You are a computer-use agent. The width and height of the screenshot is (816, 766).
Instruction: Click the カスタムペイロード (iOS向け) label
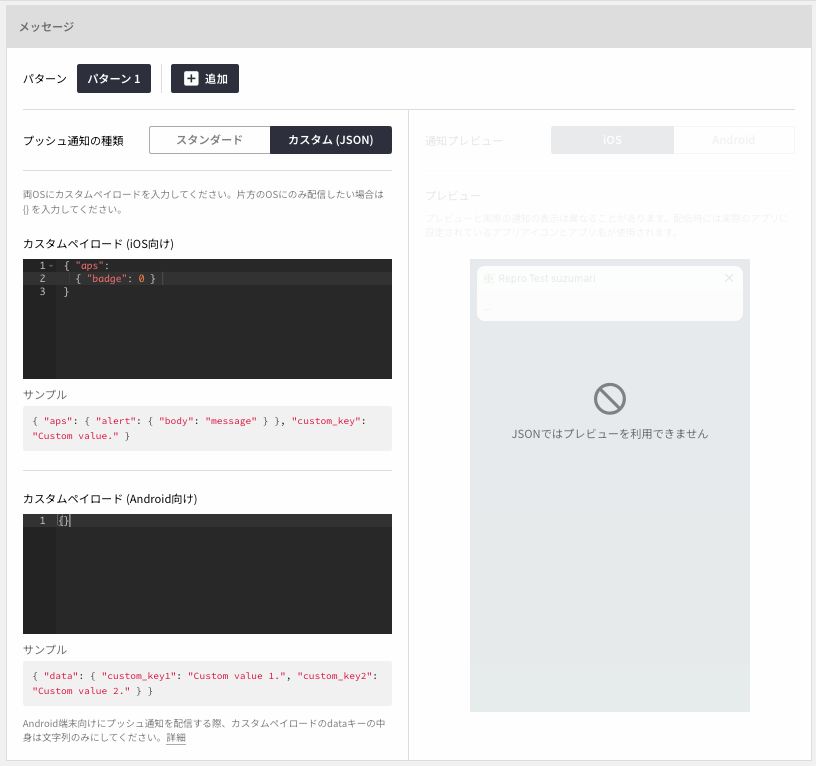coord(98,244)
